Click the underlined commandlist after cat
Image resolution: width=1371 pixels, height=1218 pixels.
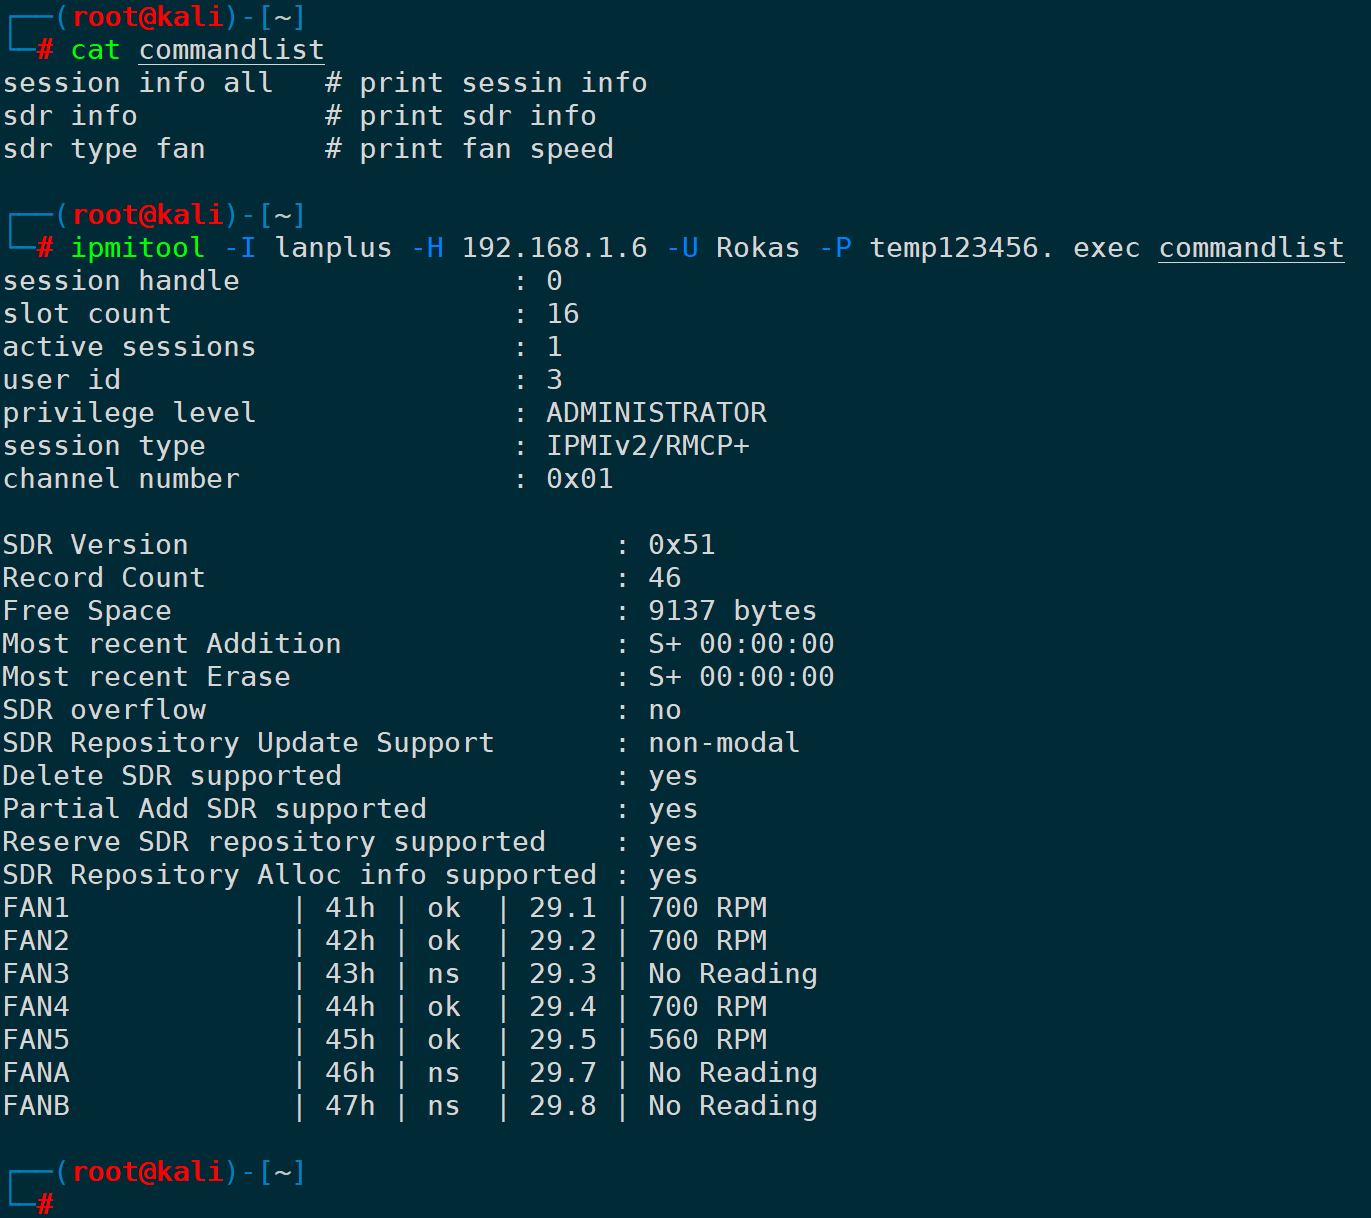[x=231, y=50]
